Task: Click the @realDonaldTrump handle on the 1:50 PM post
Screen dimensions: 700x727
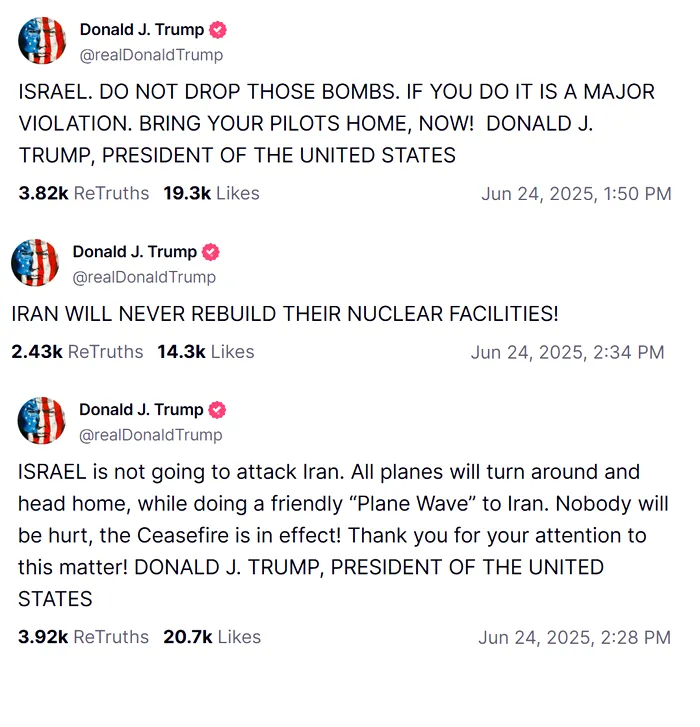Action: click(x=151, y=55)
